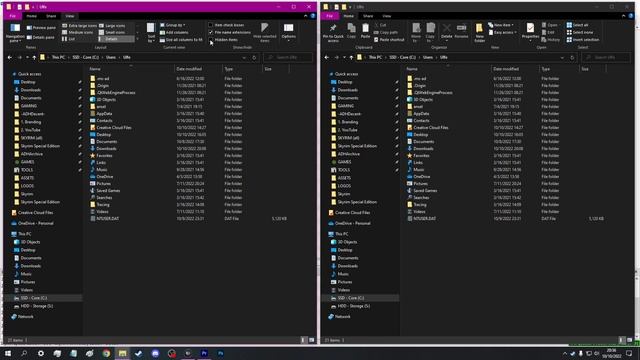Open Windows Start menu
Image resolution: width=640 pixels, height=360 pixels.
pos(8,353)
